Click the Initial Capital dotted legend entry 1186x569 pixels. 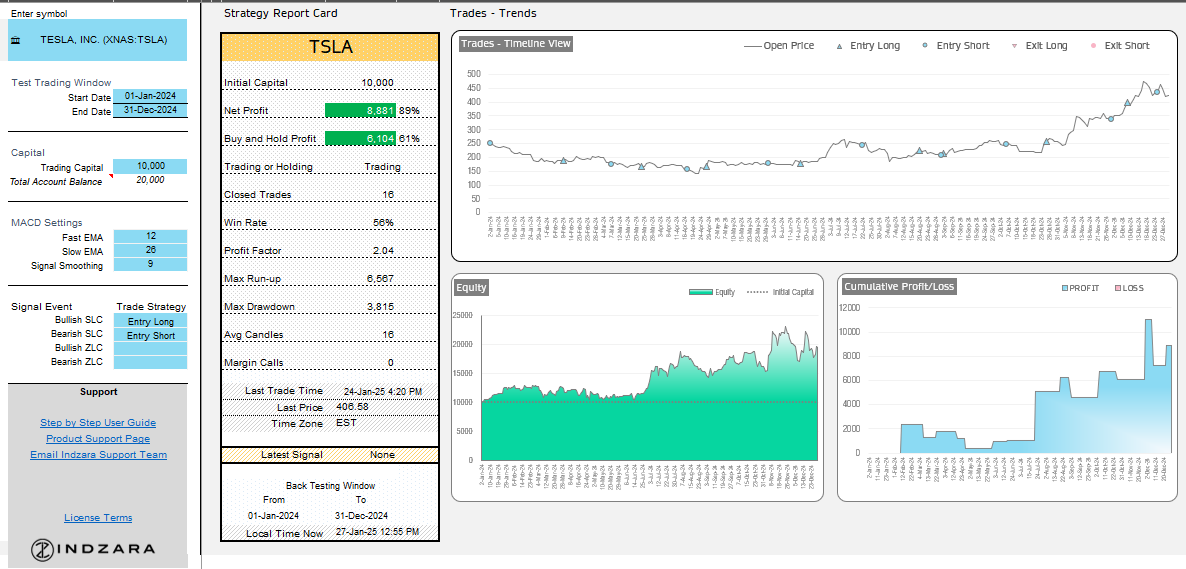[x=780, y=292]
